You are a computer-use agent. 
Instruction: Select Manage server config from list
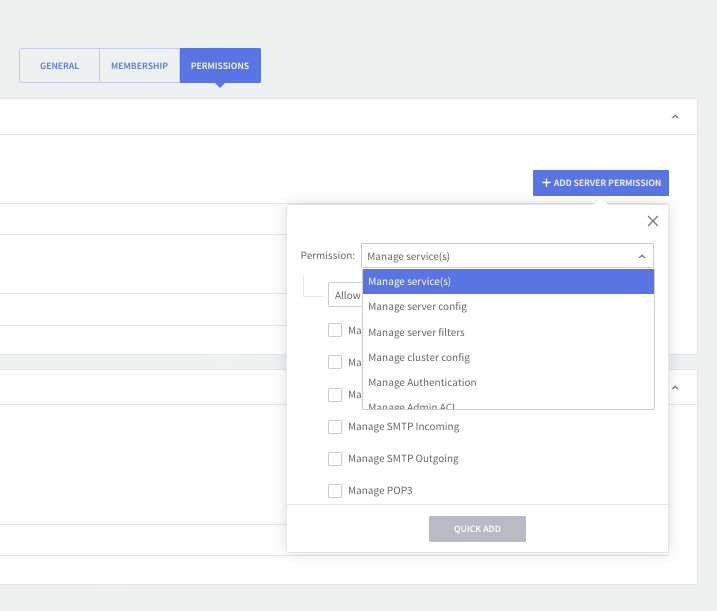[x=508, y=307]
